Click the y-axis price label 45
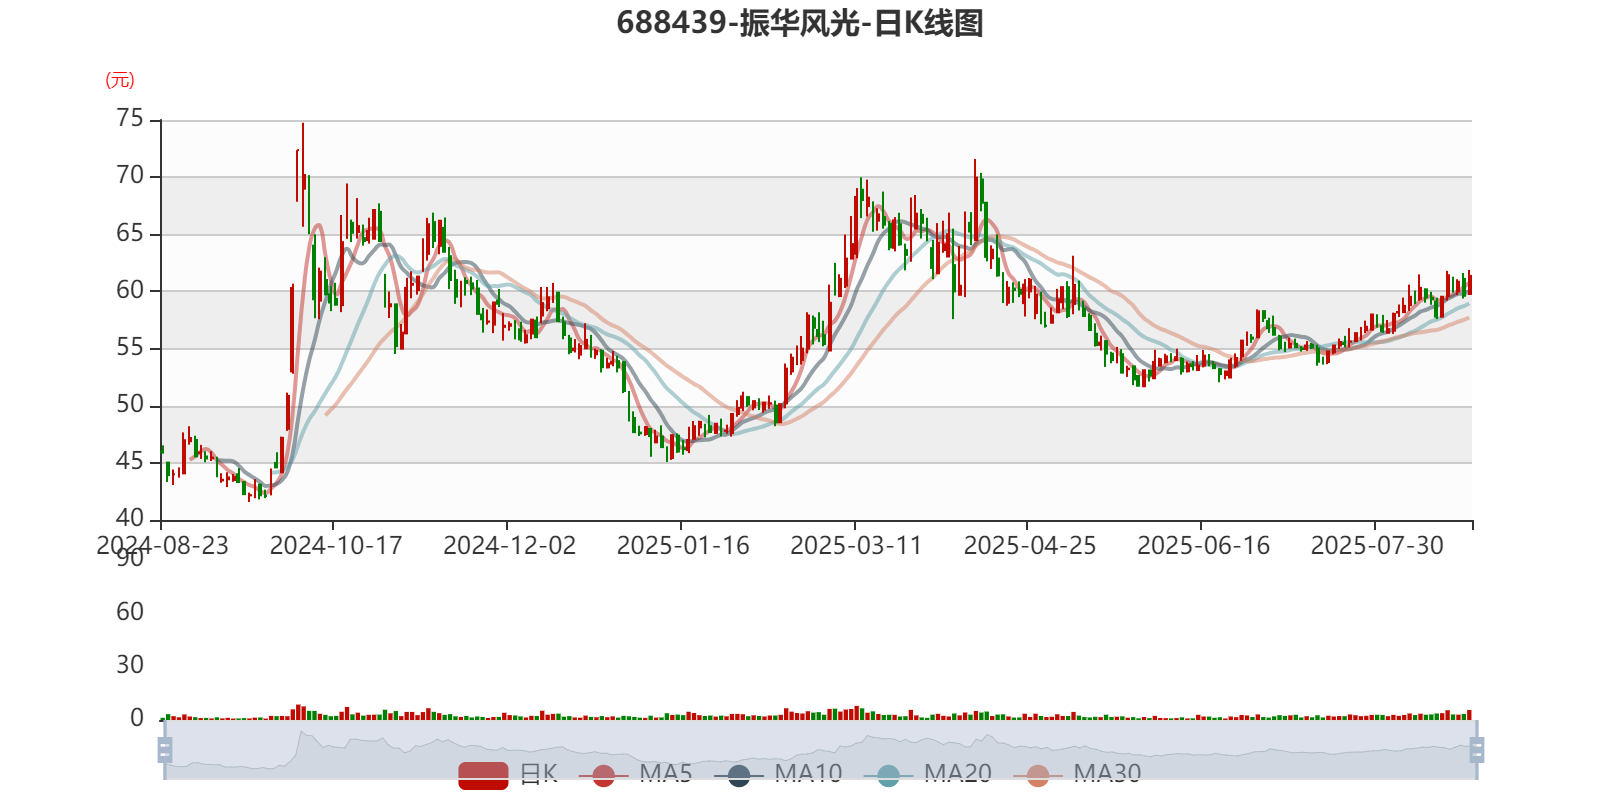 pyautogui.click(x=130, y=462)
